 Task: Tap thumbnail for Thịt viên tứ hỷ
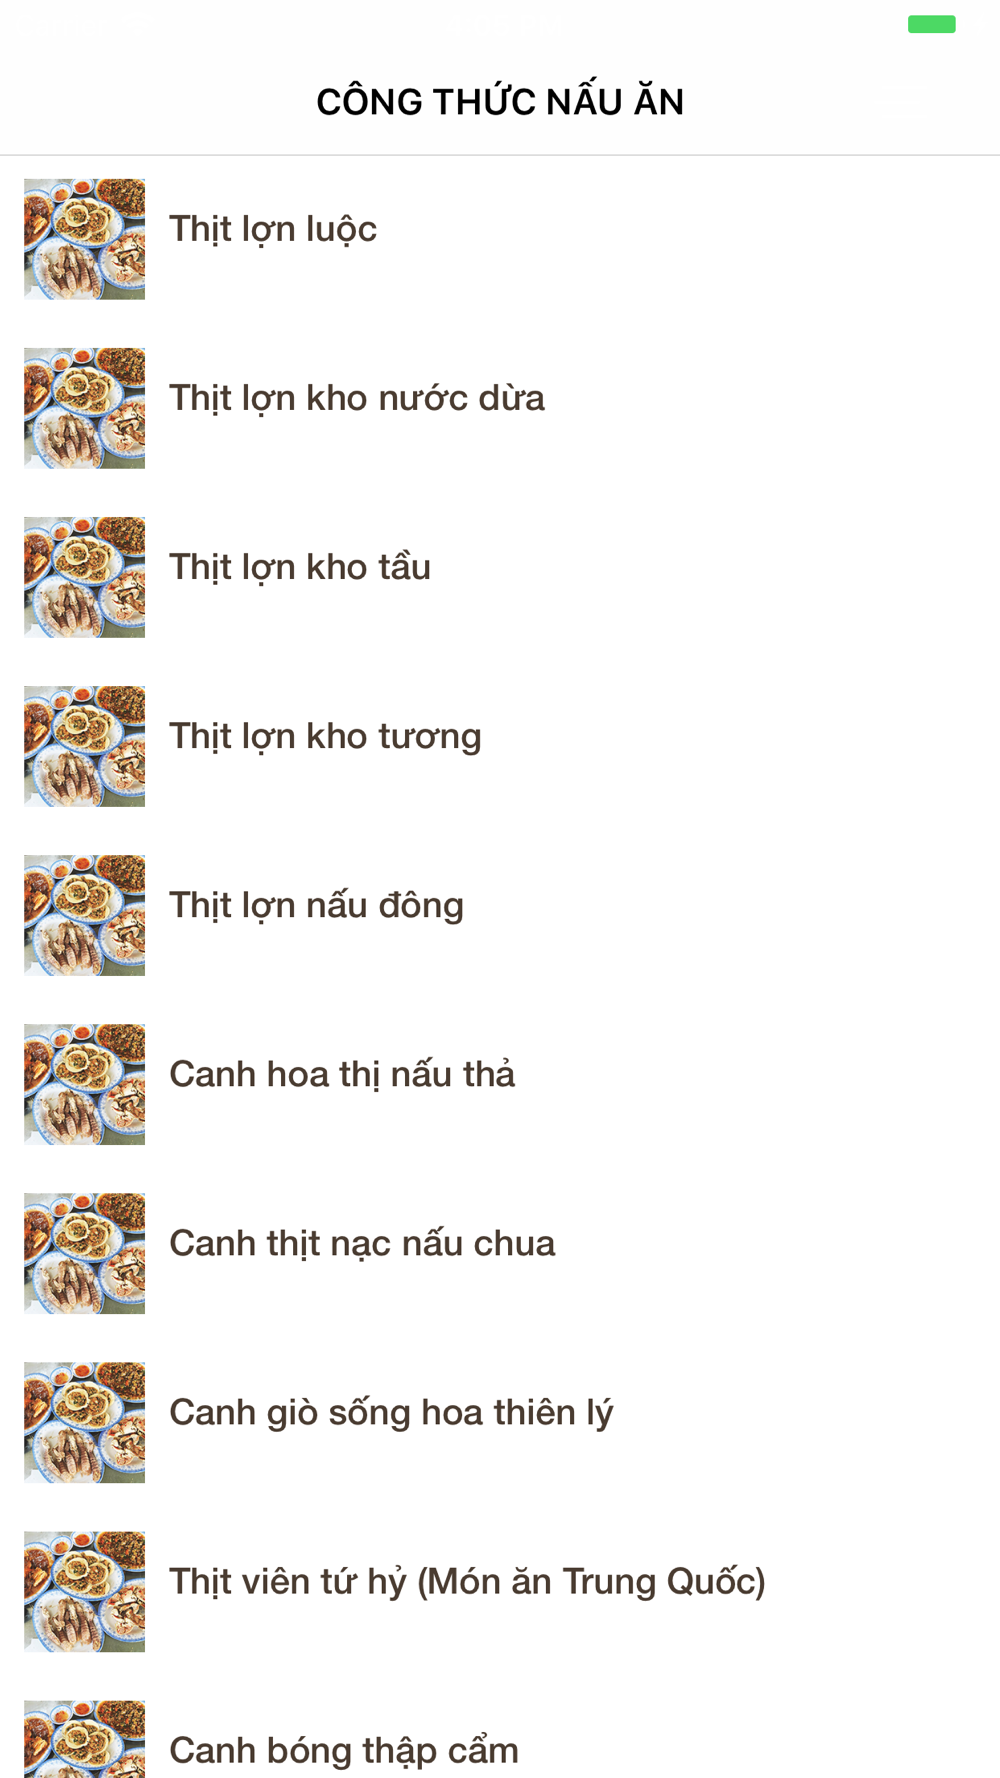click(x=84, y=1591)
